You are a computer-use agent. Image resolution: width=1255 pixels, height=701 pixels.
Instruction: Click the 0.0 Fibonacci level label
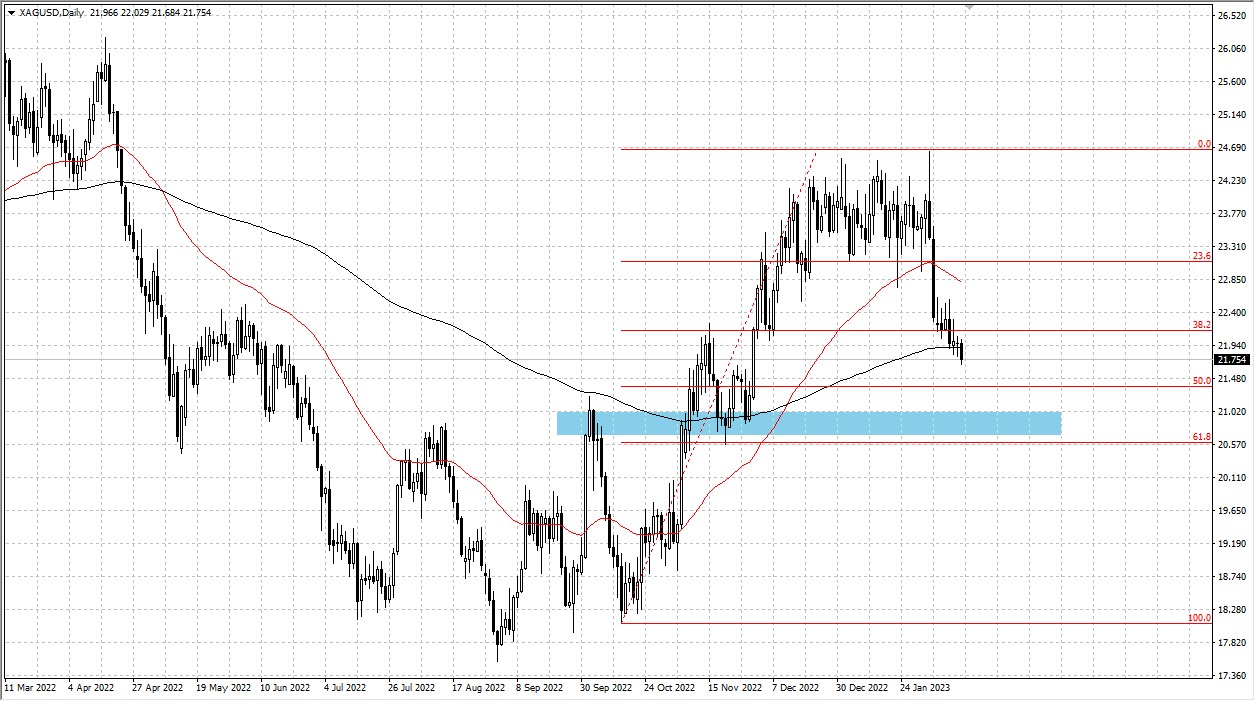tap(1203, 144)
